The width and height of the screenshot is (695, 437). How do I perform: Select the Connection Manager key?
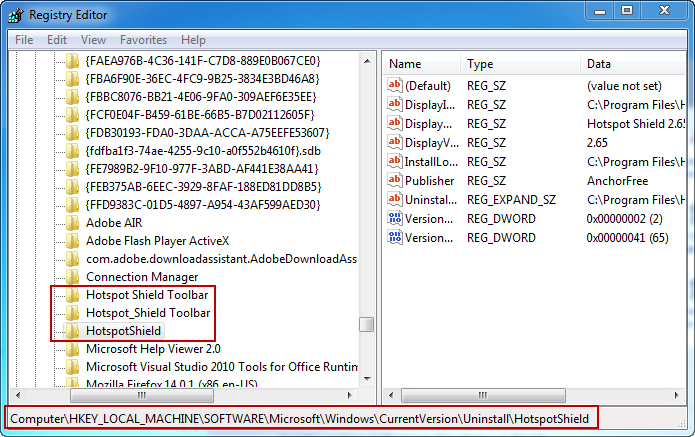click(x=142, y=277)
